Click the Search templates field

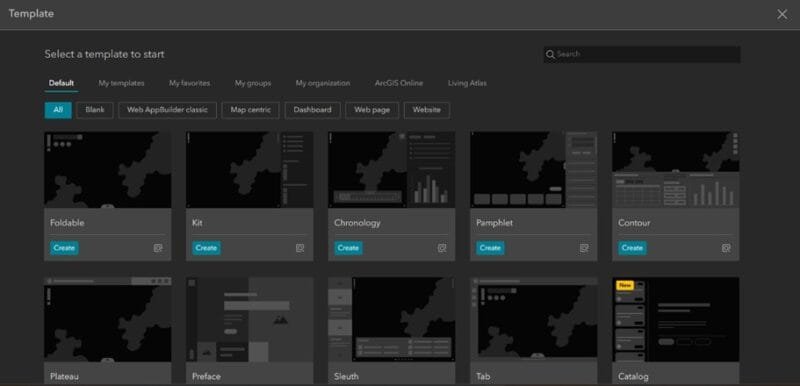(x=642, y=54)
